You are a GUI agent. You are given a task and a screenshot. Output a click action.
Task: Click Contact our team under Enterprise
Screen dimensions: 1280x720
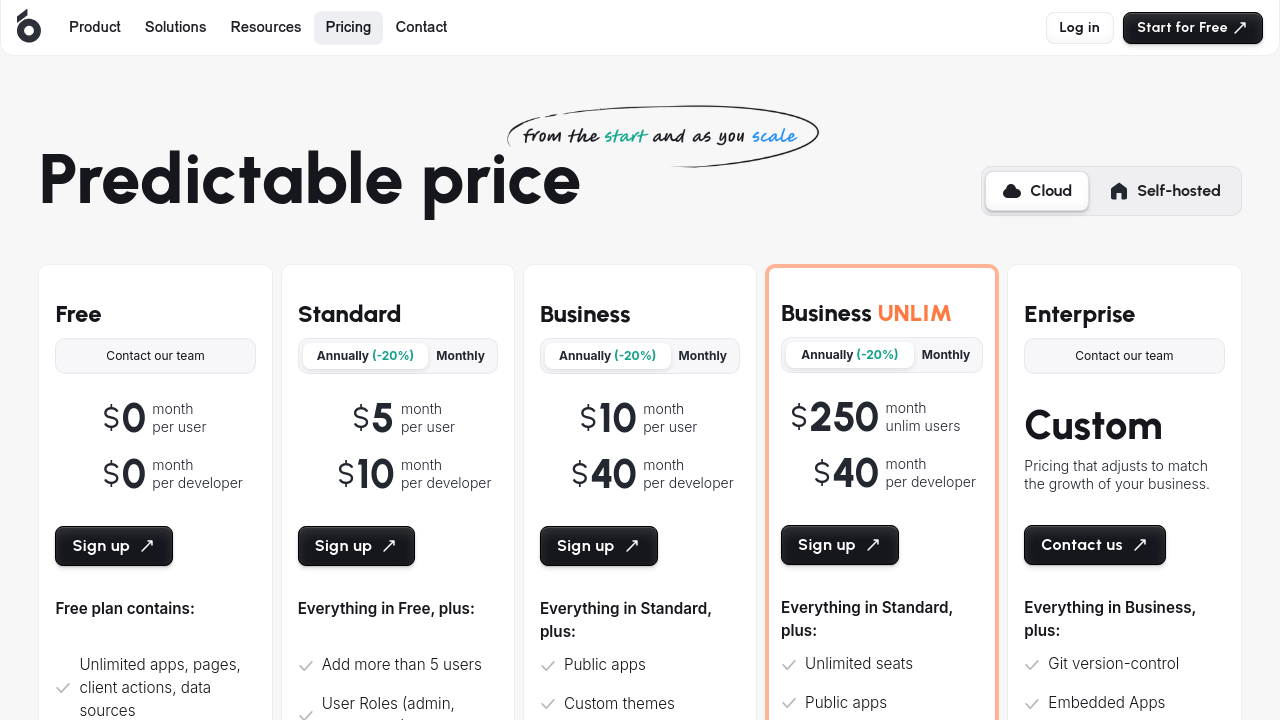coord(1124,356)
